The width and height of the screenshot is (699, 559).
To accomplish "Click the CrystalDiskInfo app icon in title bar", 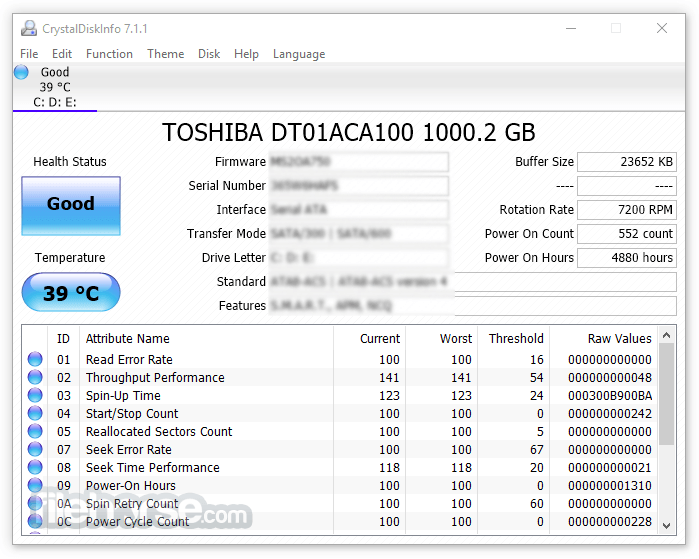I will click(29, 28).
